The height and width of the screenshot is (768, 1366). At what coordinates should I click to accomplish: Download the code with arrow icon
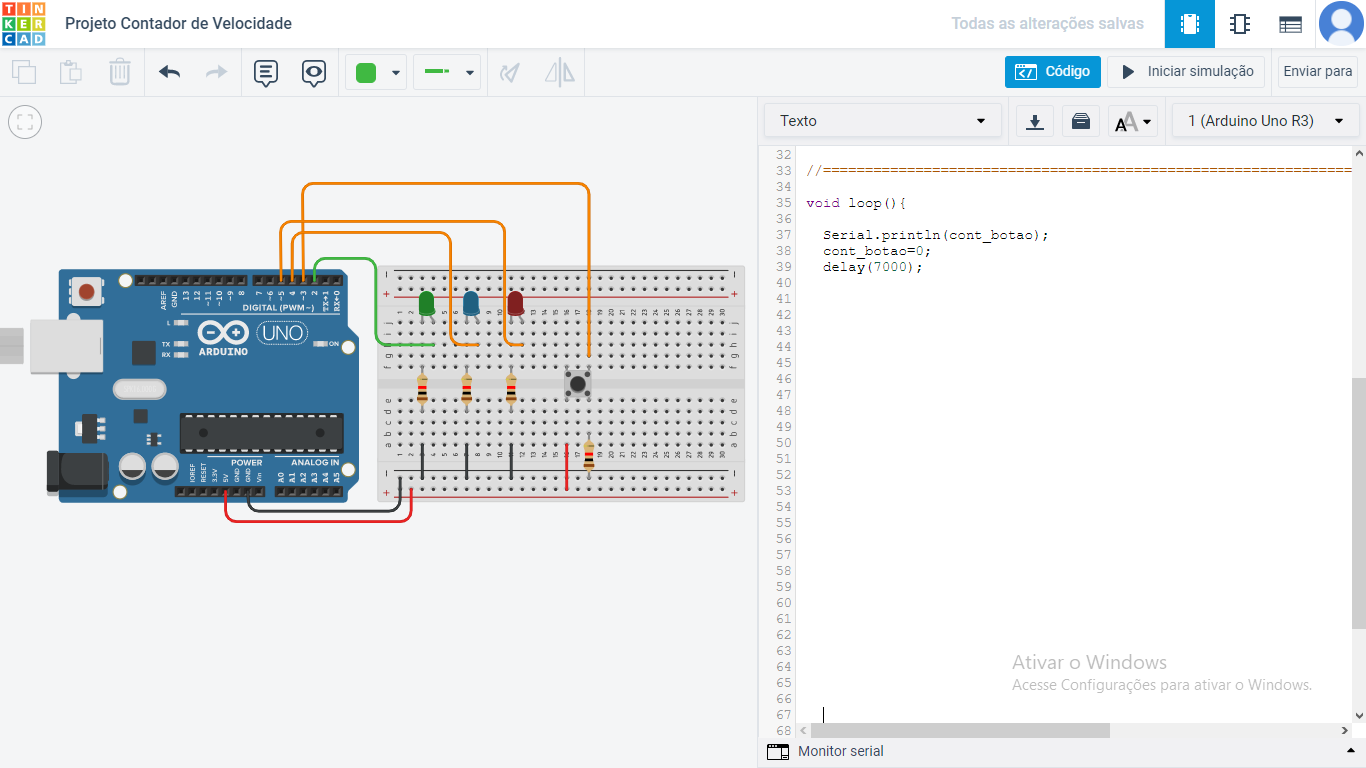[x=1035, y=121]
